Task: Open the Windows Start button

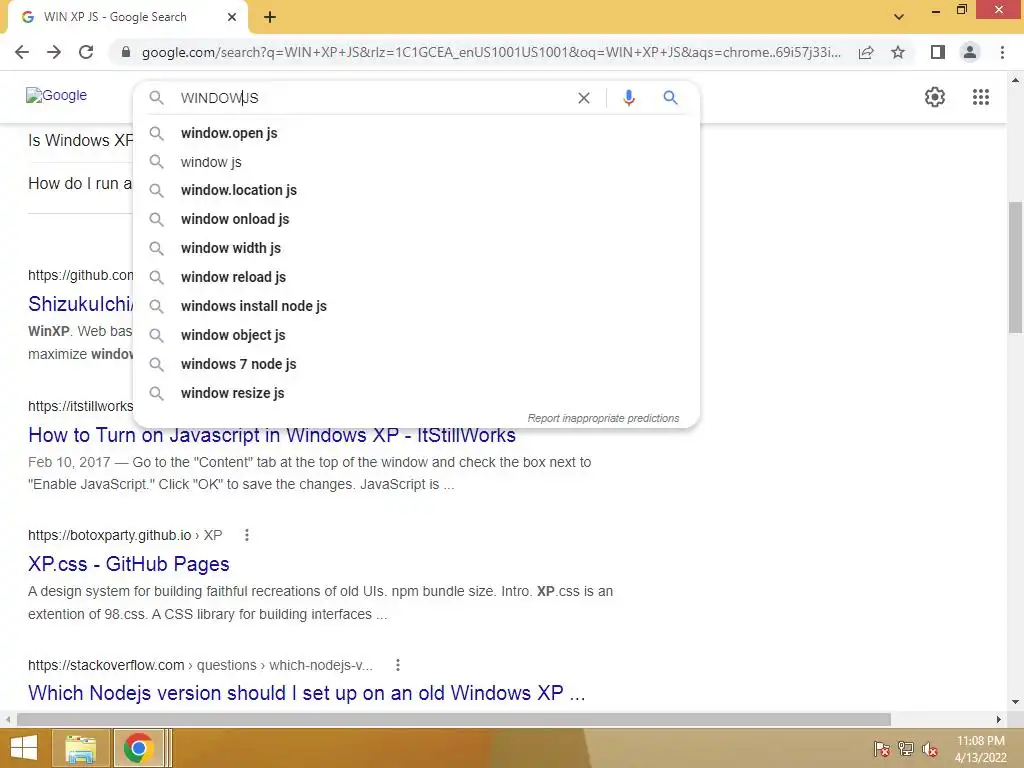Action: tap(24, 748)
